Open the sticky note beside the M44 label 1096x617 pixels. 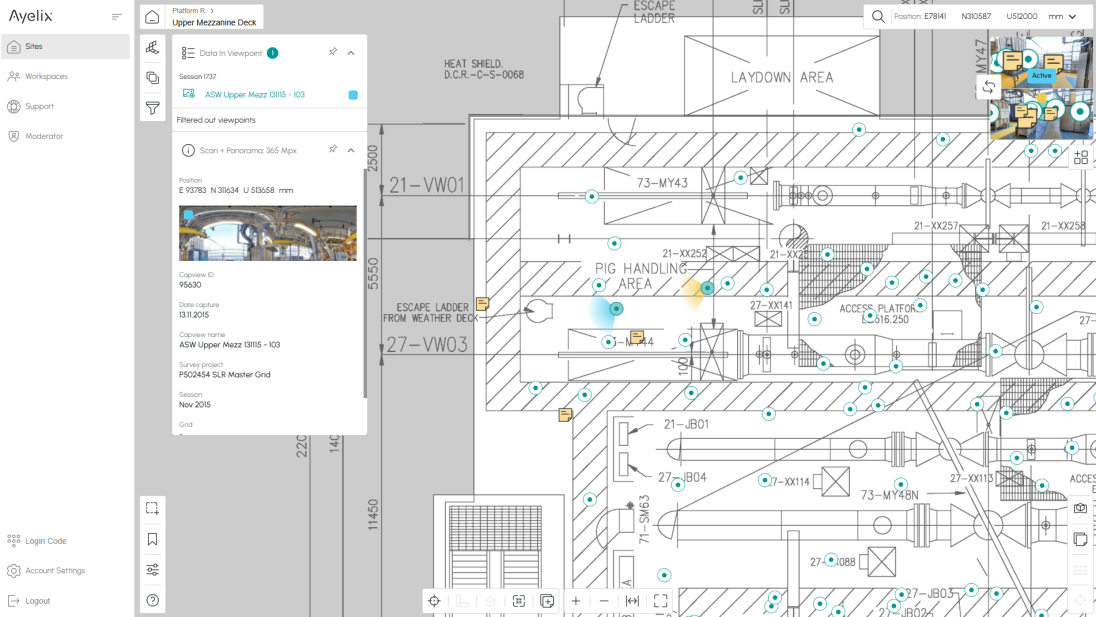[x=636, y=337]
